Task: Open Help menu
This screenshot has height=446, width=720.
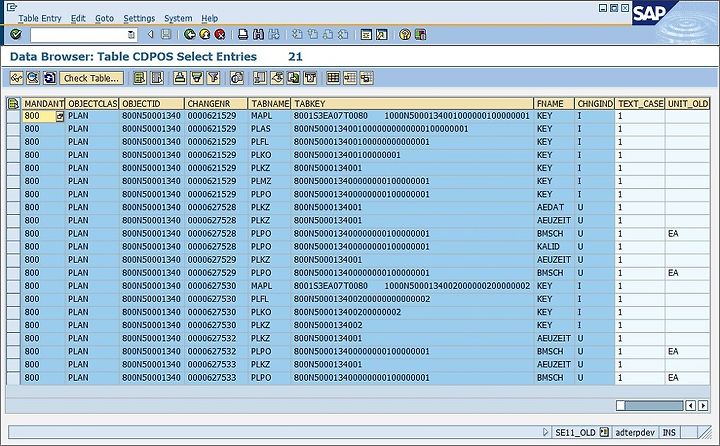Action: (209, 18)
